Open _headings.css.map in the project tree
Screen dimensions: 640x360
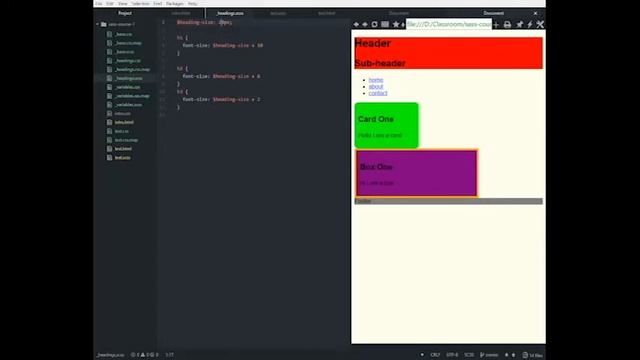132,69
